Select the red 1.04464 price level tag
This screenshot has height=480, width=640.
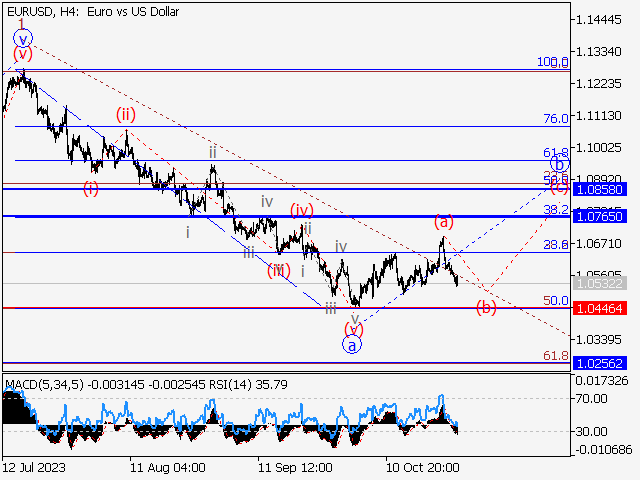click(x=600, y=308)
